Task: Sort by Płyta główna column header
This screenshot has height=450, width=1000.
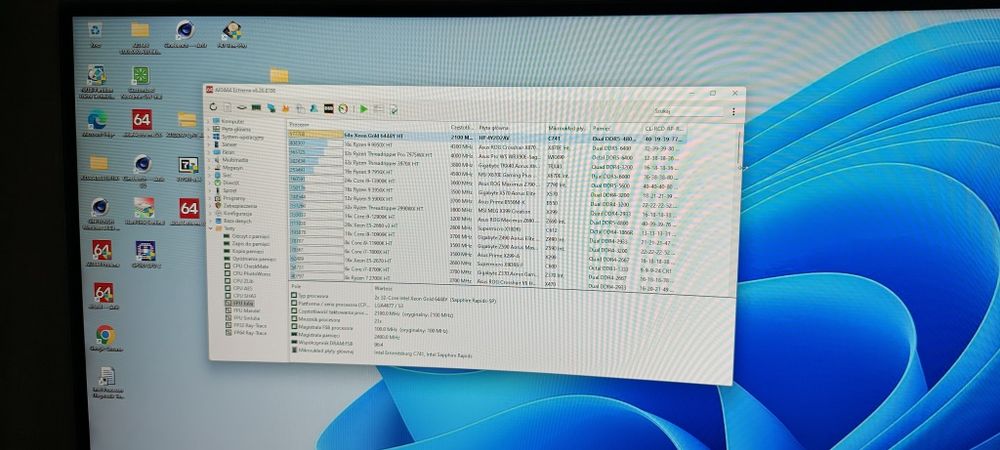Action: pos(511,128)
